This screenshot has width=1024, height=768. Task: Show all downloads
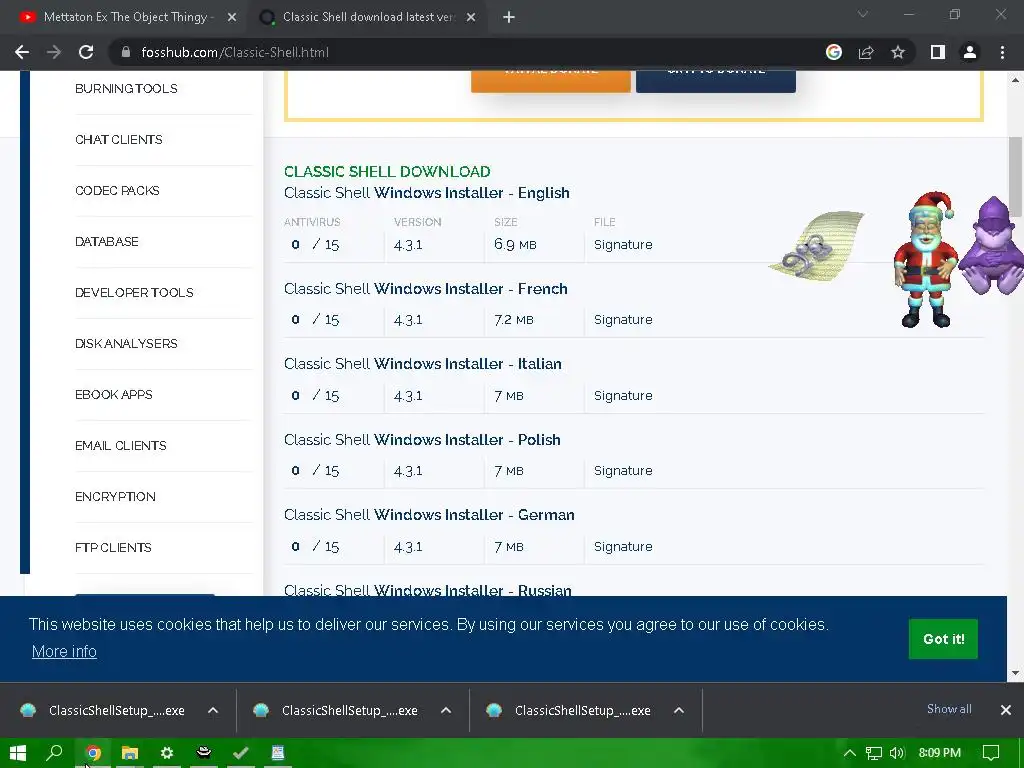click(x=949, y=709)
